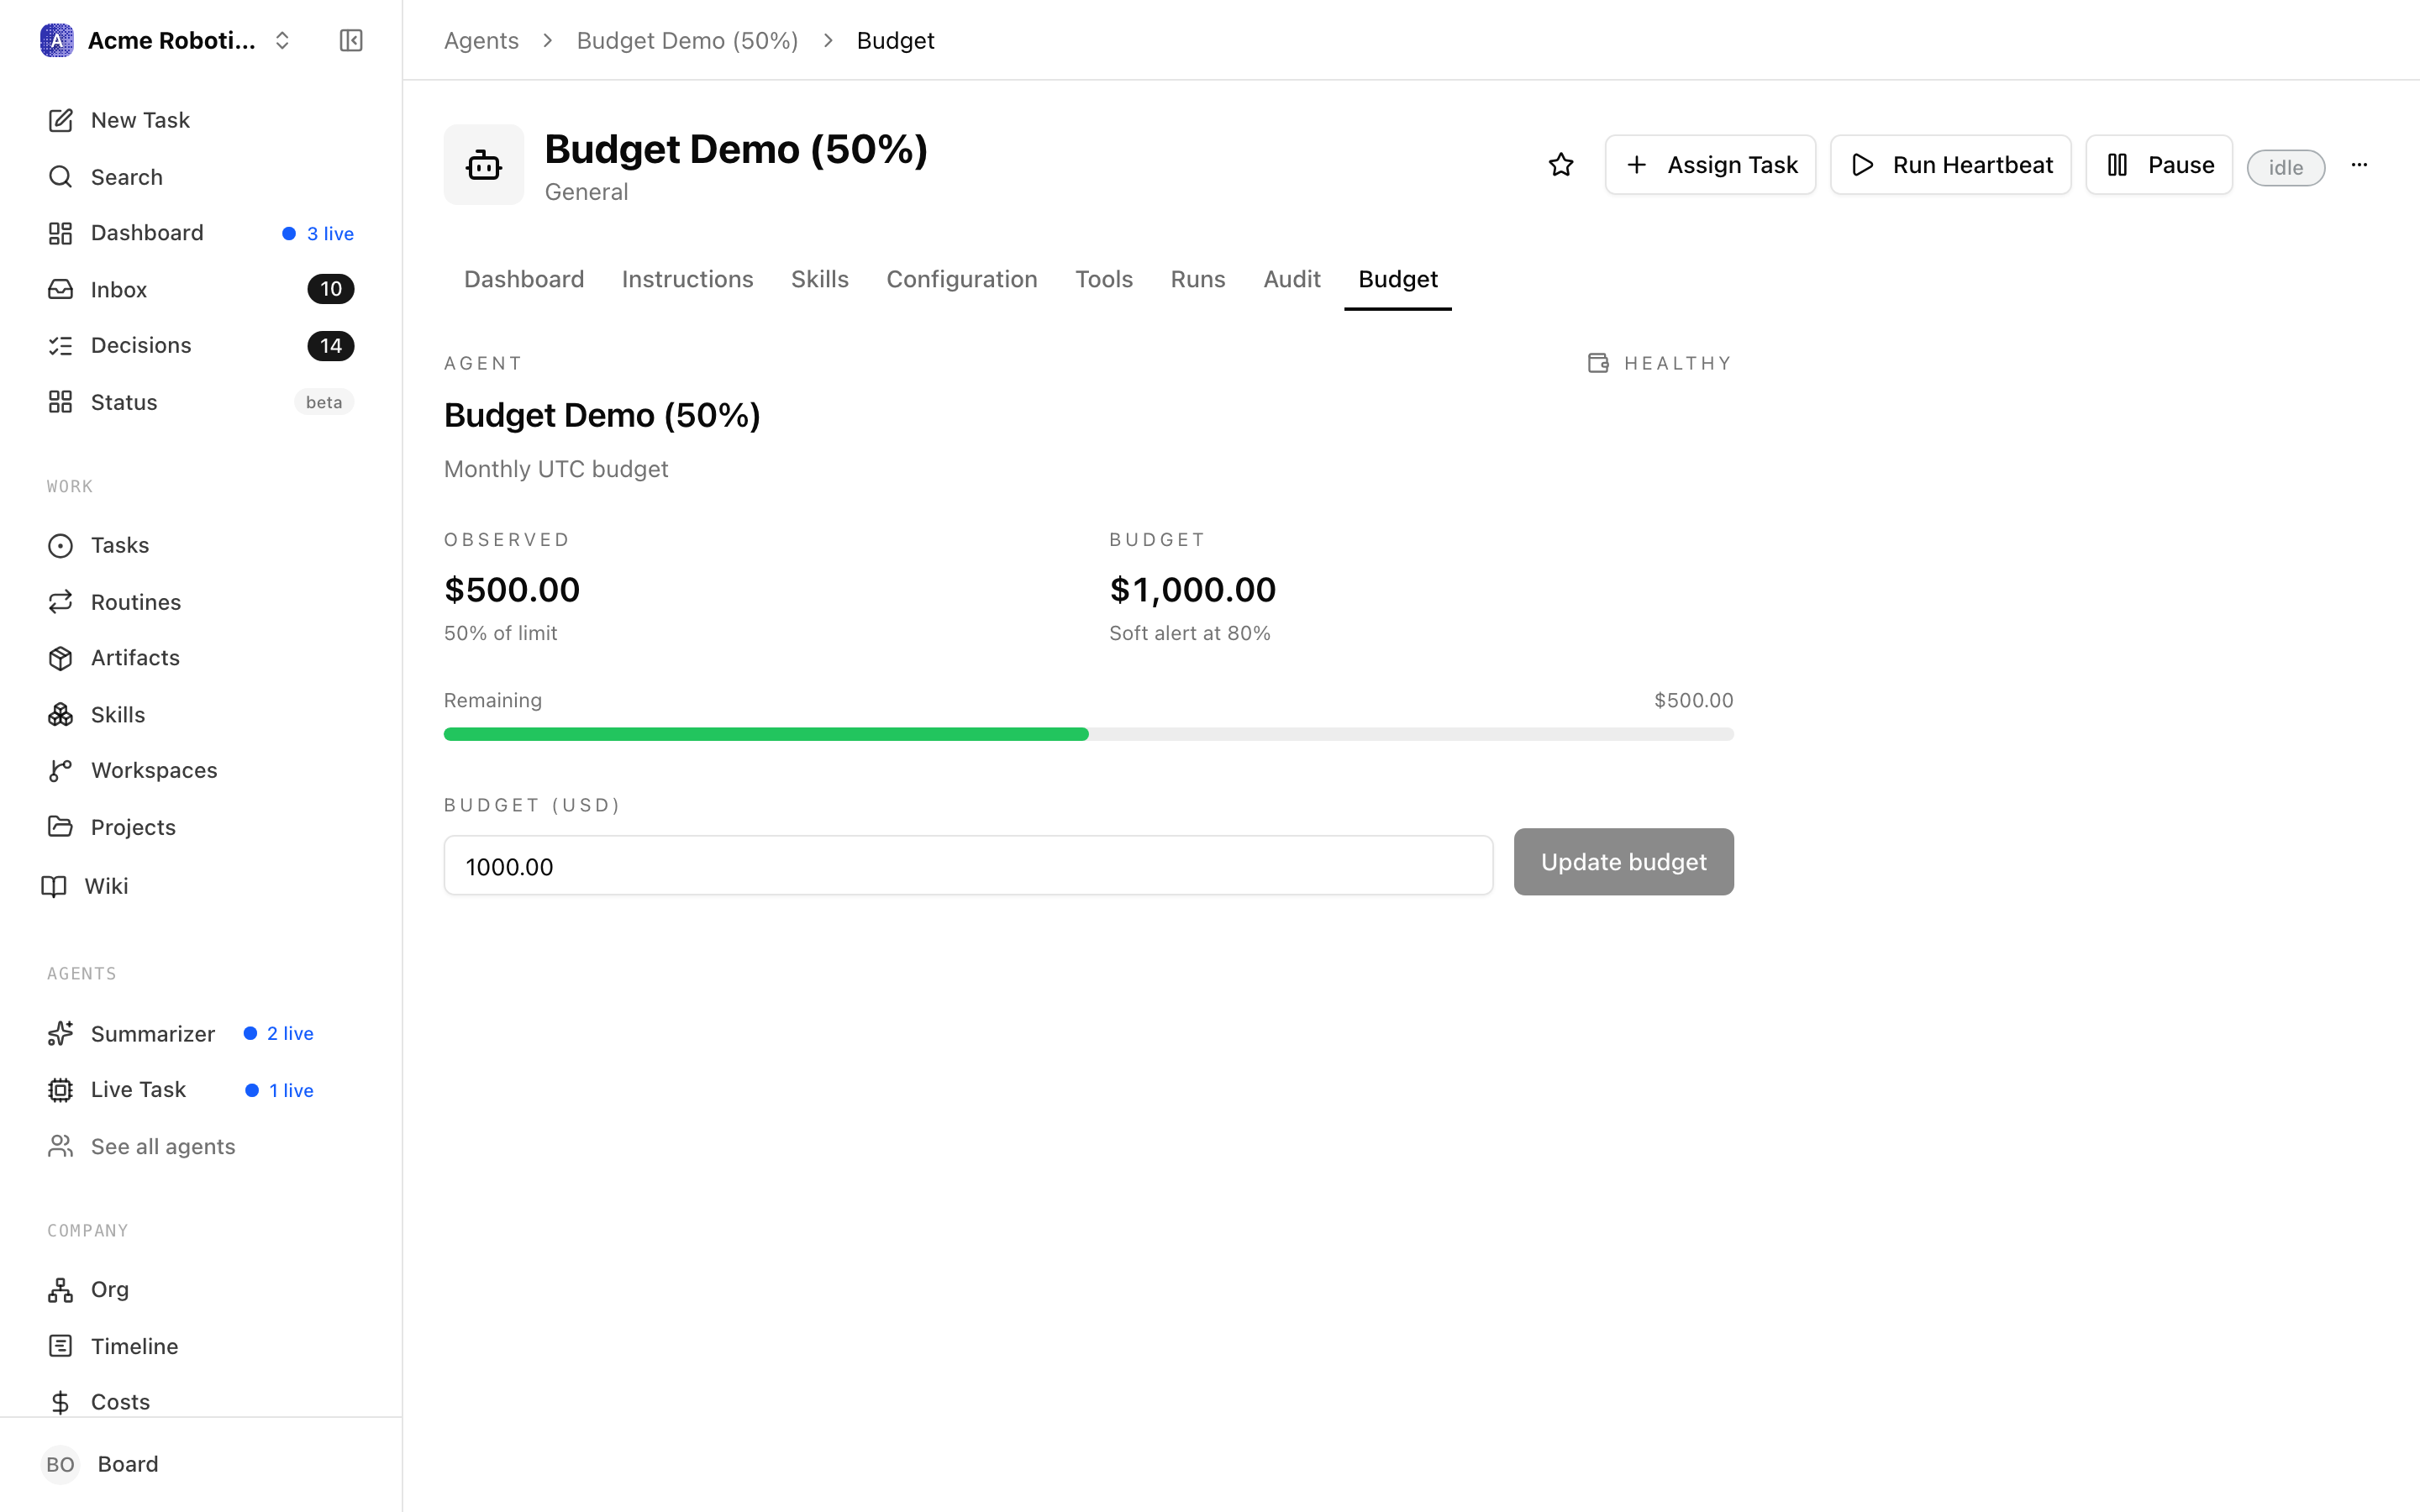Select the Budget tab

(1398, 279)
